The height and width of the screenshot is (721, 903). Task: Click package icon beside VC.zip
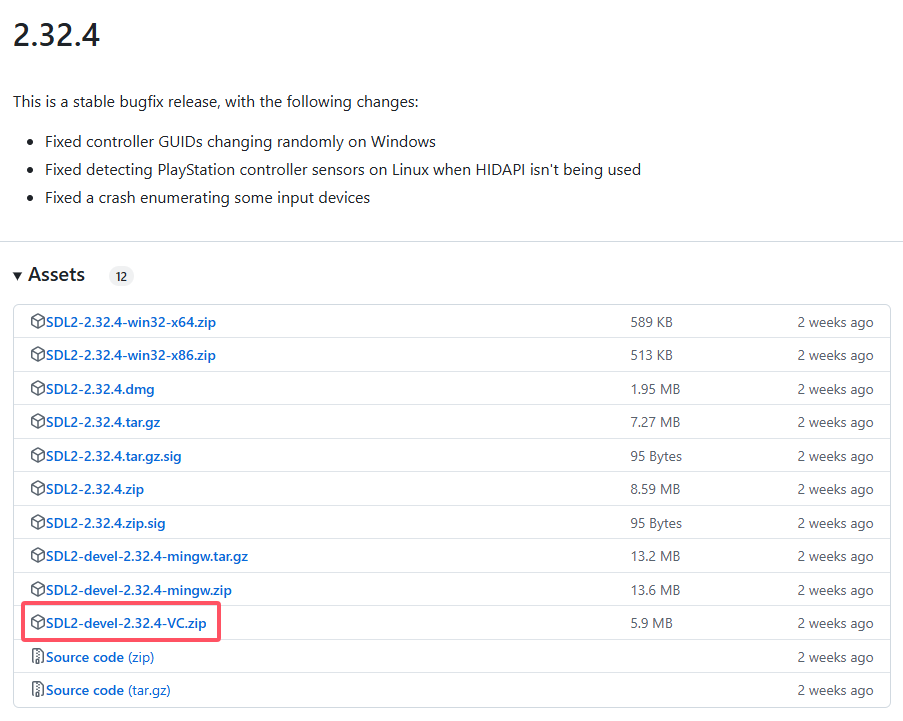37,623
